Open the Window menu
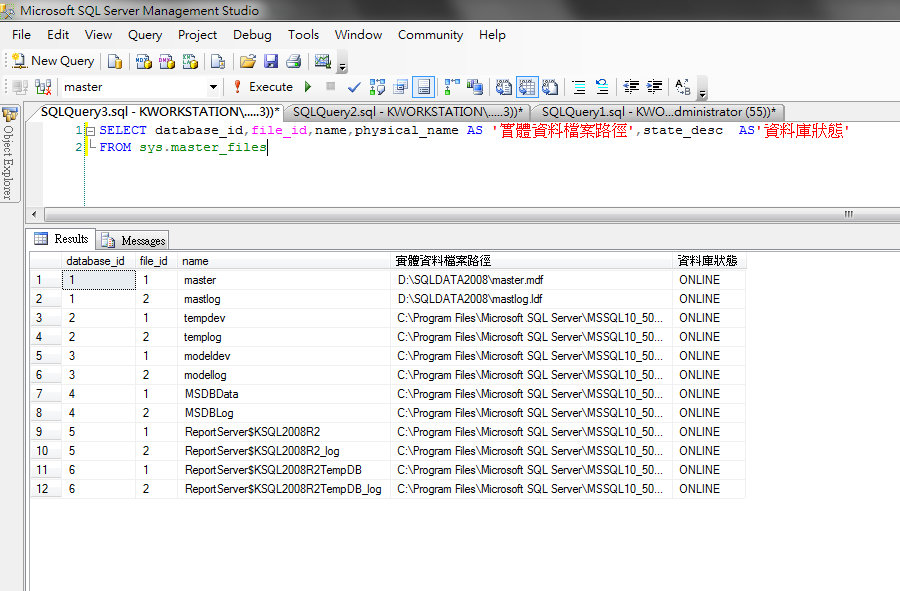 click(358, 35)
